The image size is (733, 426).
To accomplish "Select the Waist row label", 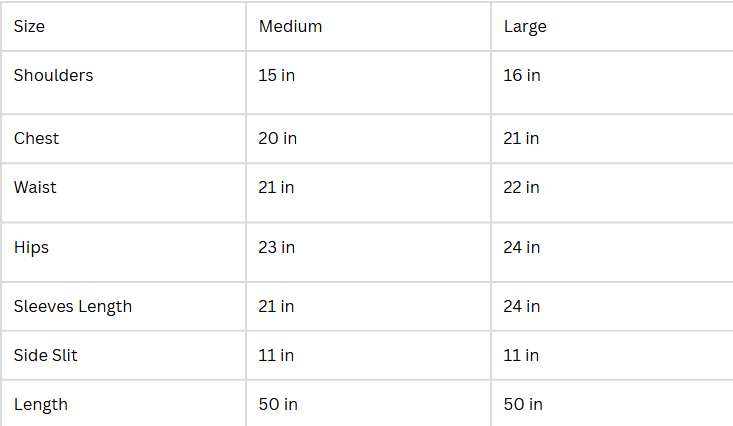I will point(35,187).
